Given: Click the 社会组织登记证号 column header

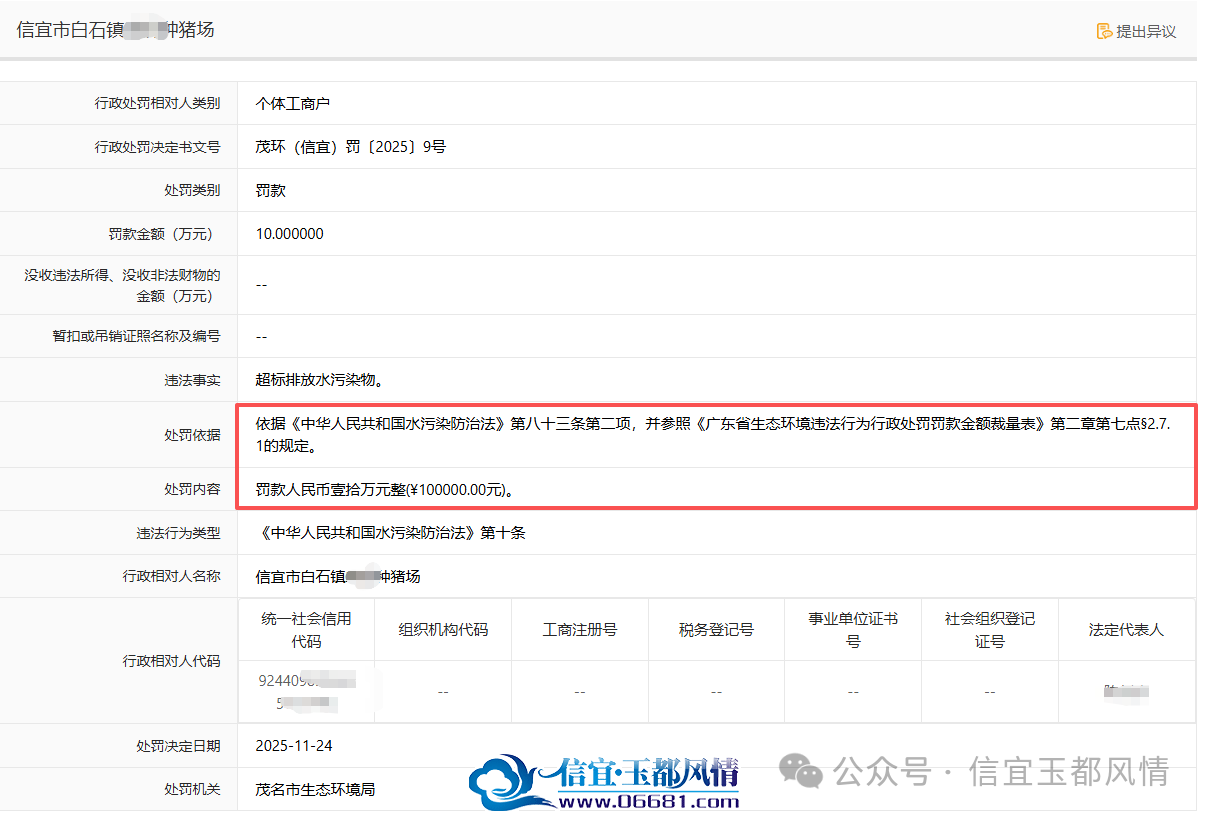Looking at the screenshot, I should click(990, 630).
